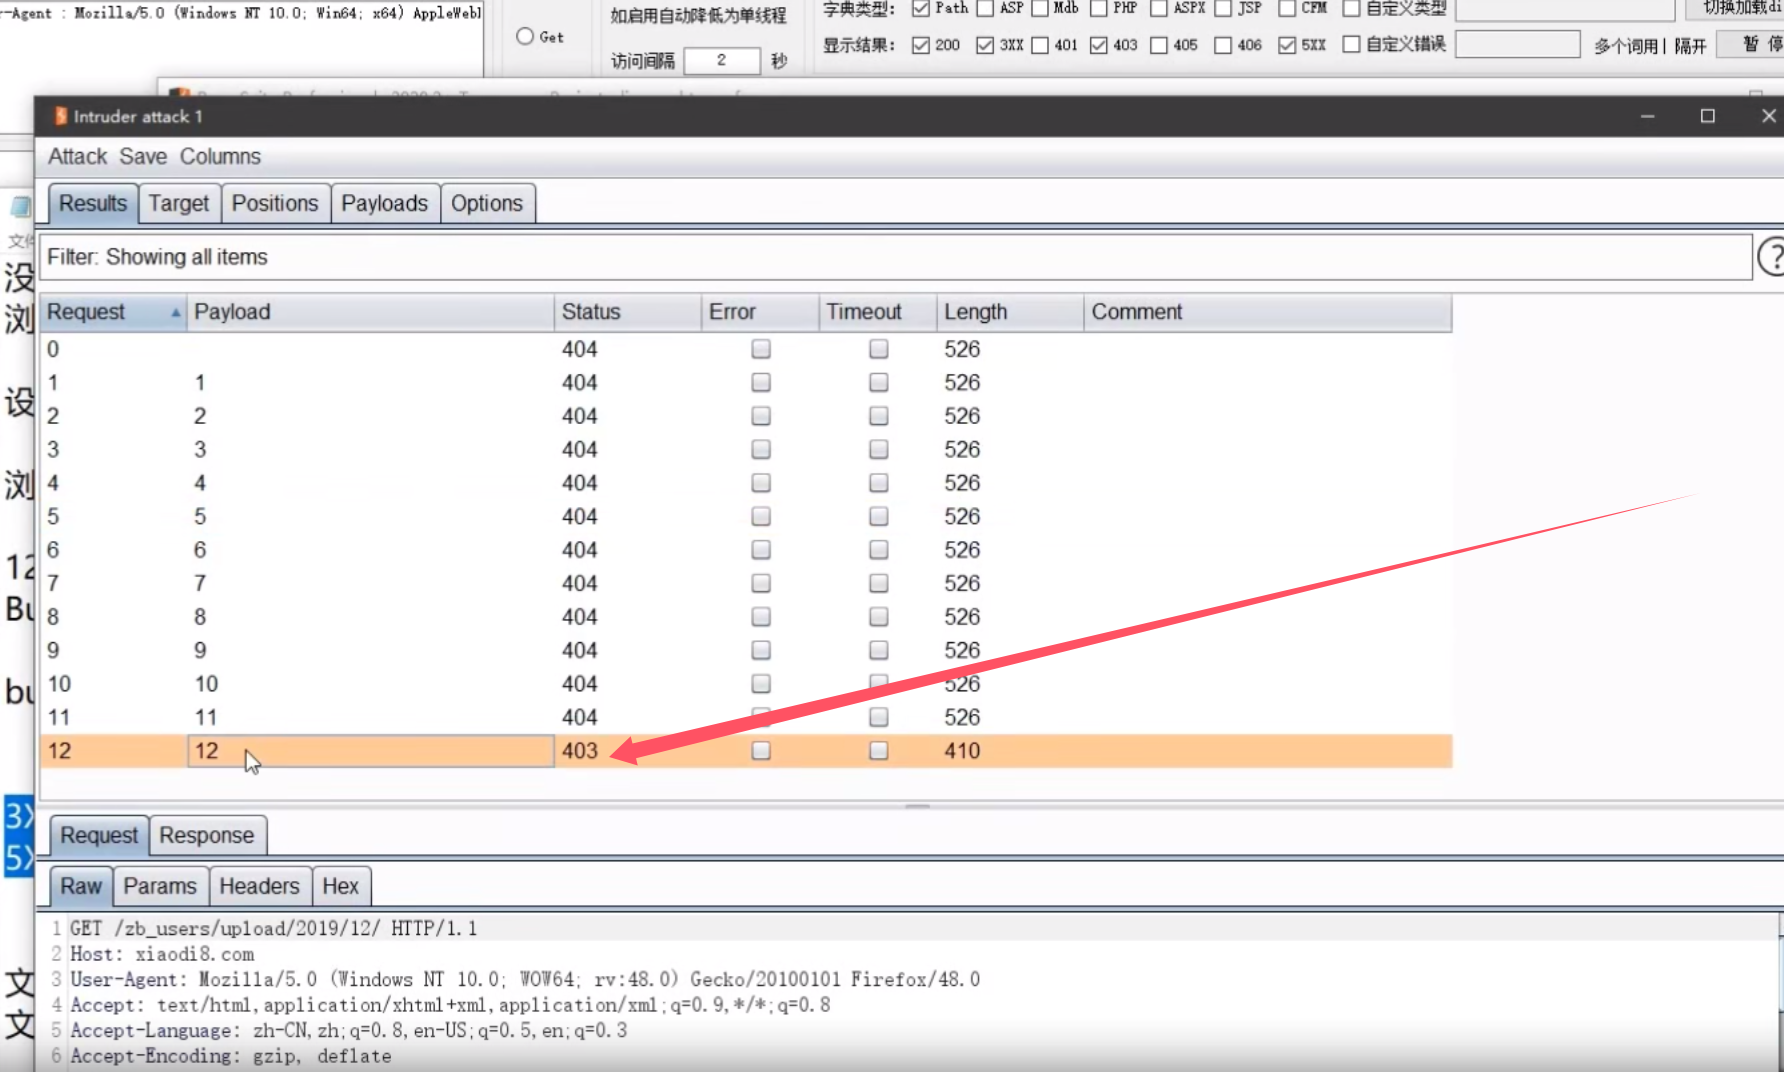Toggle Timeout checkbox for request 5
The image size is (1784, 1072).
pyautogui.click(x=879, y=516)
